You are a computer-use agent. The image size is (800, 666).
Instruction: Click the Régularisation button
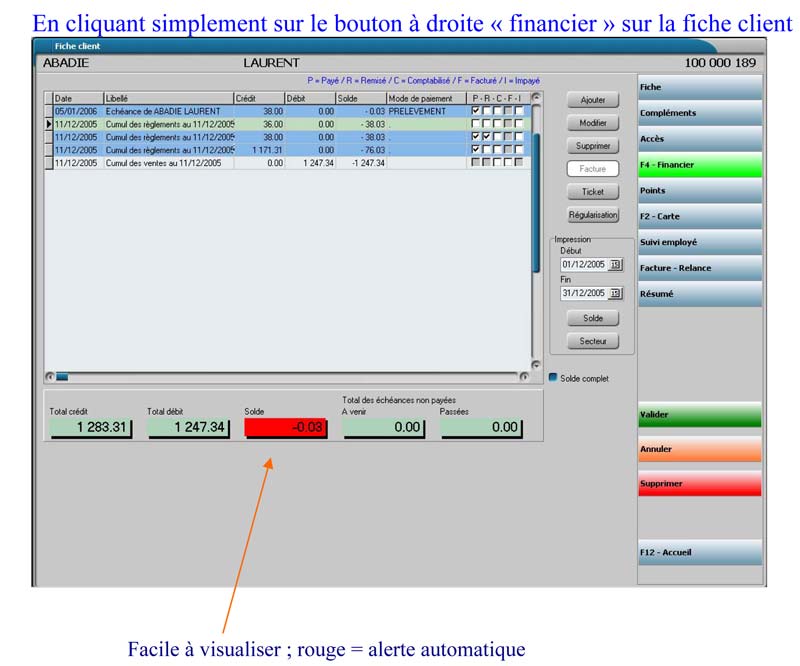(x=593, y=215)
